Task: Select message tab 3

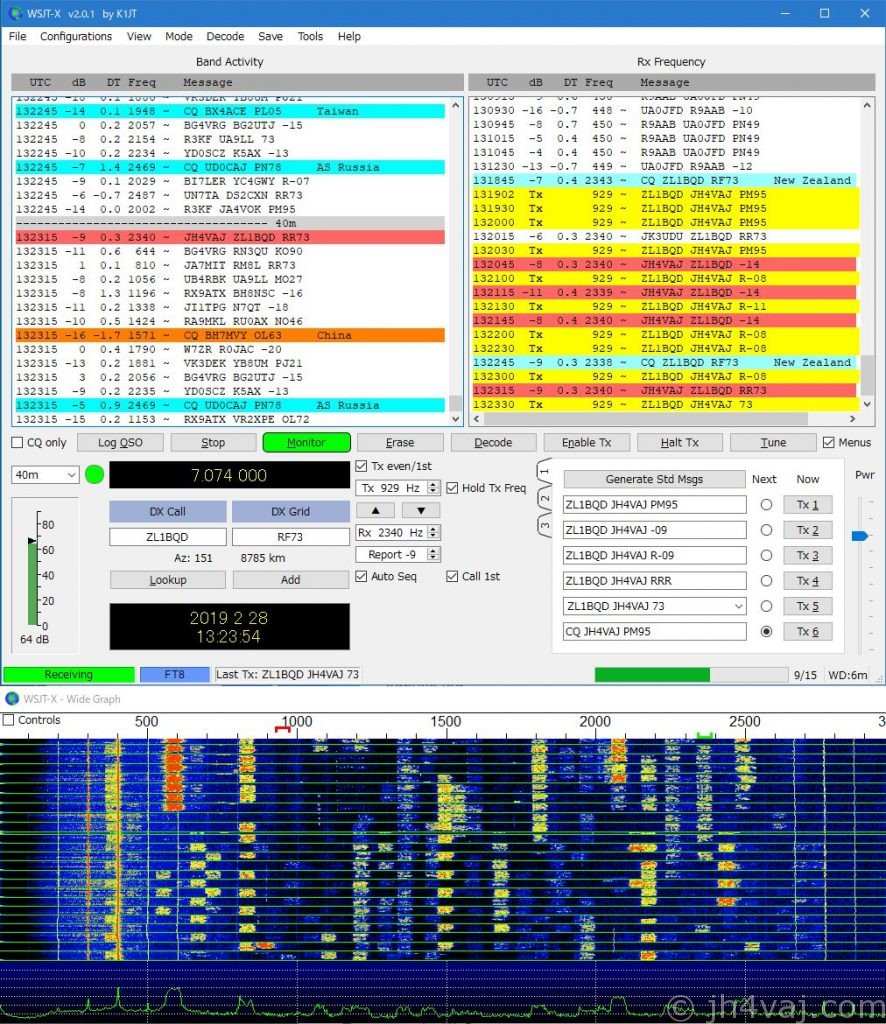Action: click(545, 525)
